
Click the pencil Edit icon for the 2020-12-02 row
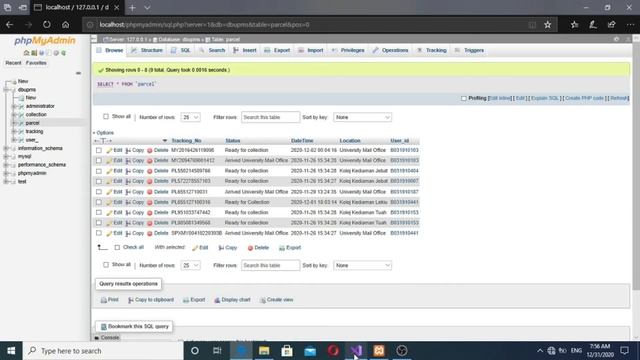click(x=109, y=151)
